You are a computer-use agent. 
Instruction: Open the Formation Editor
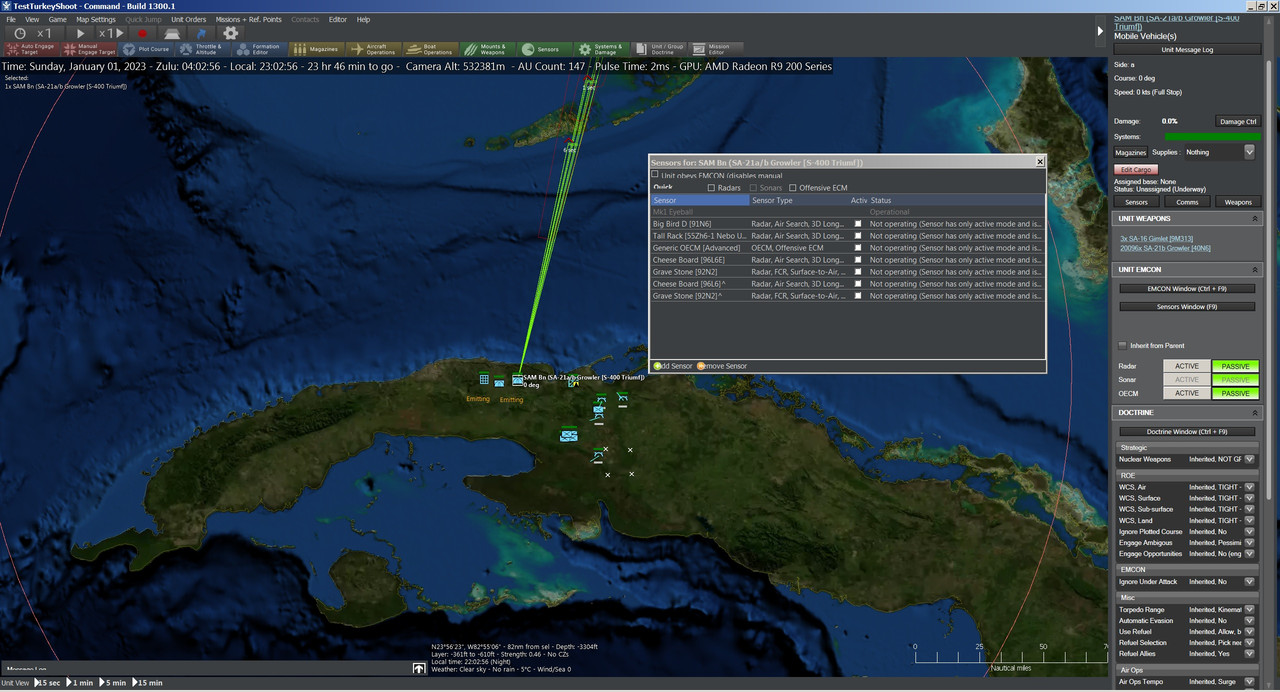click(260, 48)
